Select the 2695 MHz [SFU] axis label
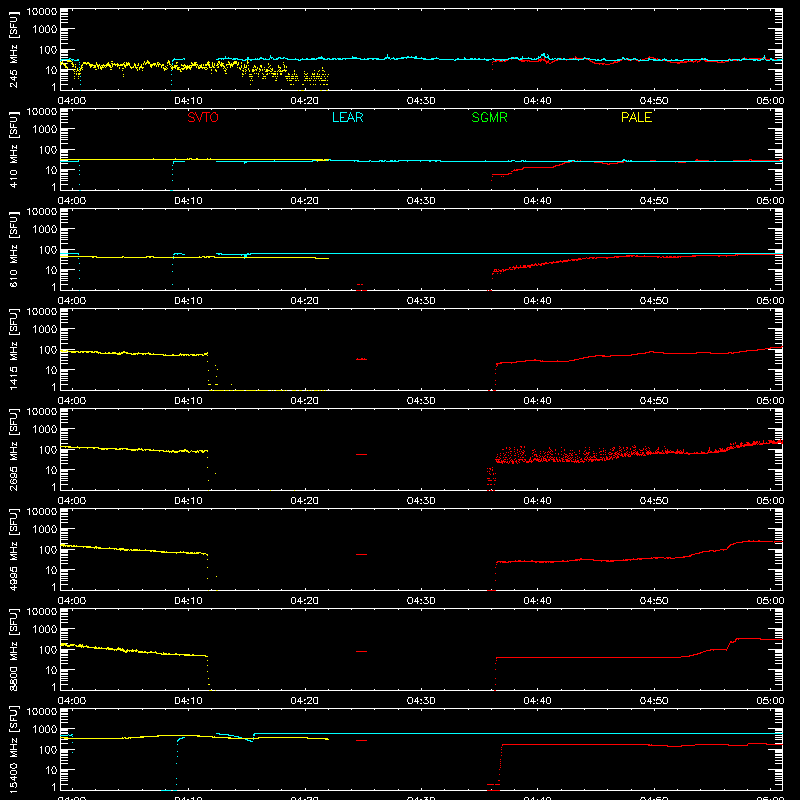 (14, 449)
